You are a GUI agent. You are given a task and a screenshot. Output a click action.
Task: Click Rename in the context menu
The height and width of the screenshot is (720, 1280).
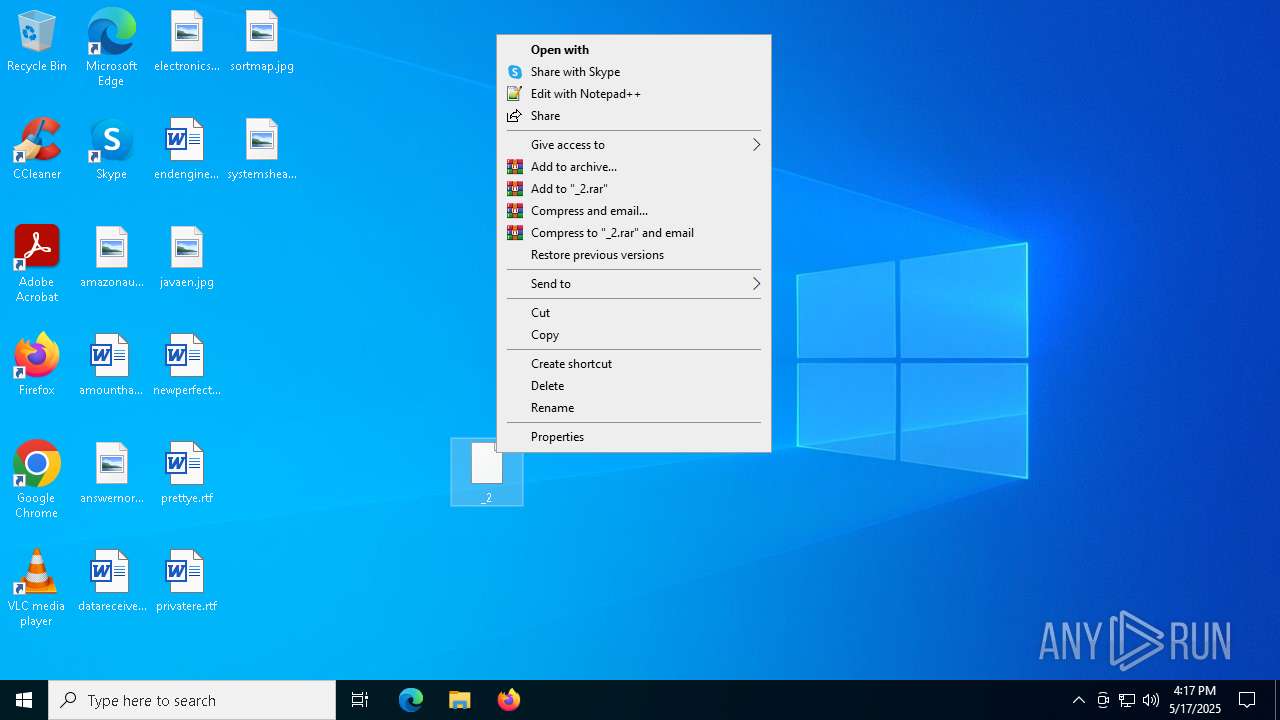coord(634,408)
